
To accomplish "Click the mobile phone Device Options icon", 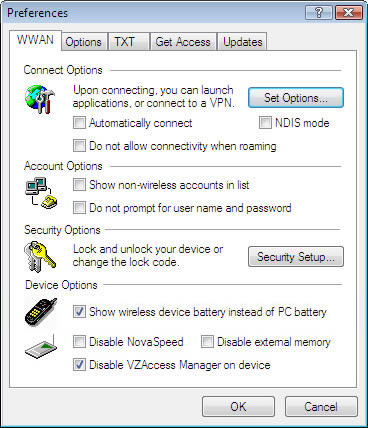I will pos(41,312).
